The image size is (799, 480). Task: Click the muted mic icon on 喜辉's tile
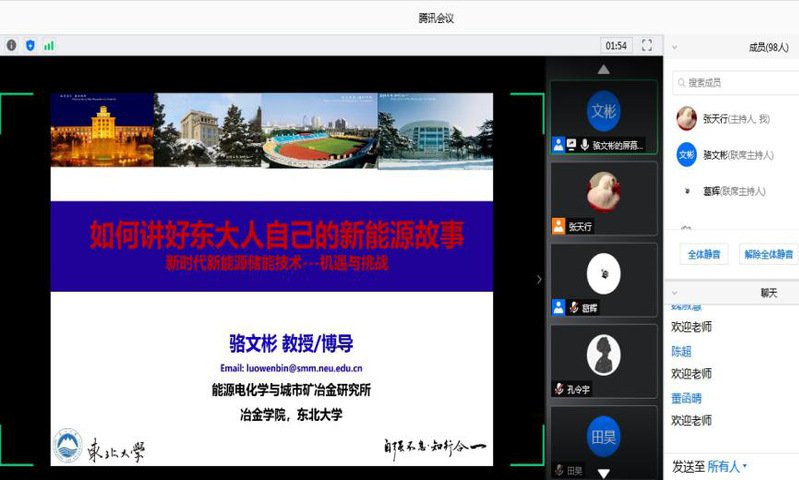[574, 307]
